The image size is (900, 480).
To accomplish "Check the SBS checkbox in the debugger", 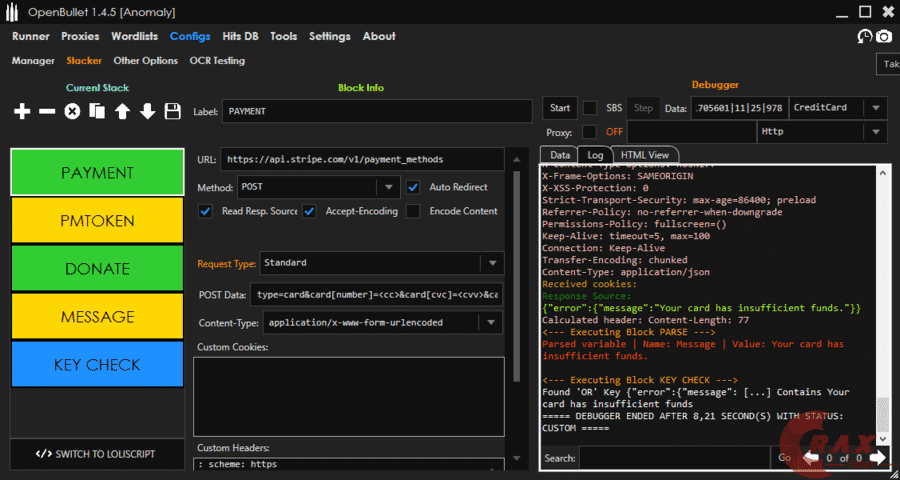I will (x=590, y=108).
